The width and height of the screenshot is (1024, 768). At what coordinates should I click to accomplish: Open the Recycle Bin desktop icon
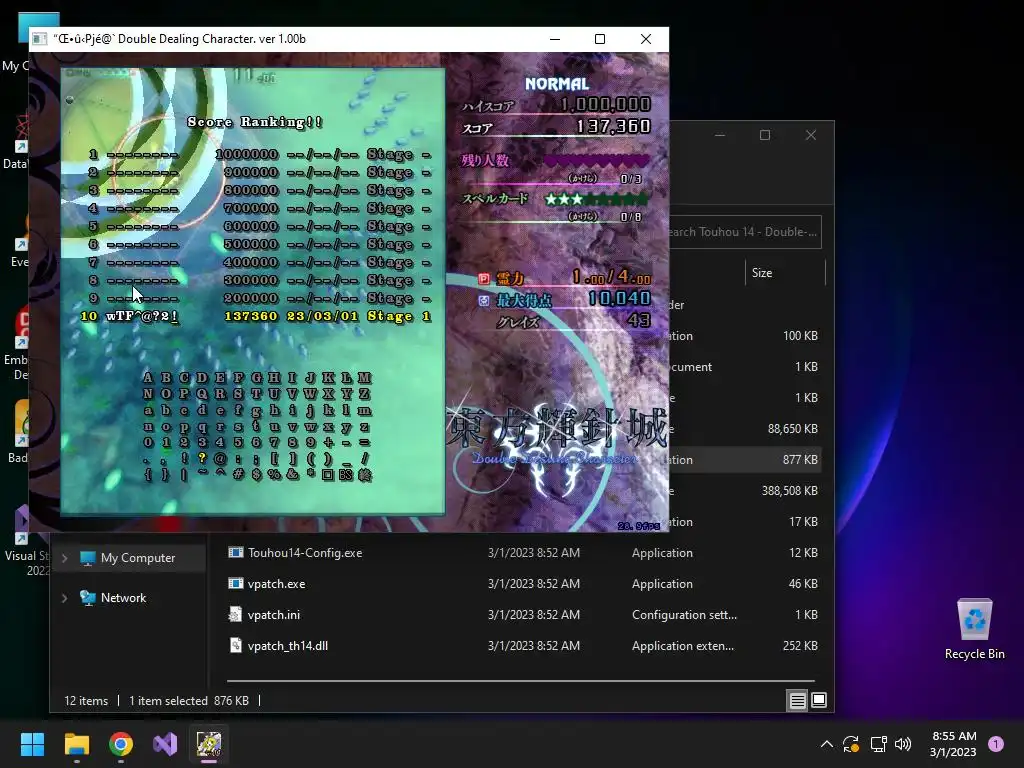[974, 628]
